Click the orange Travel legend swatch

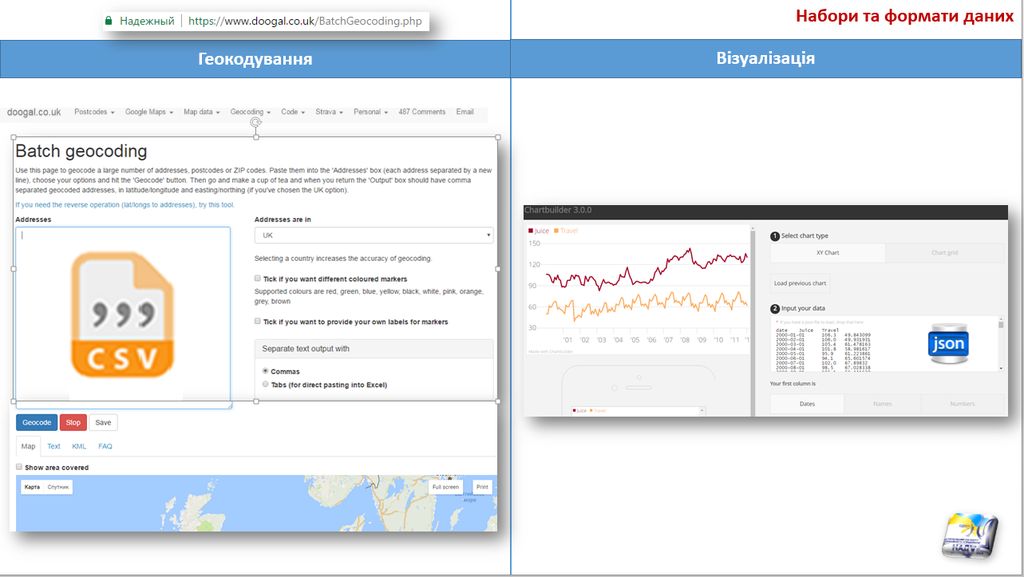click(556, 230)
